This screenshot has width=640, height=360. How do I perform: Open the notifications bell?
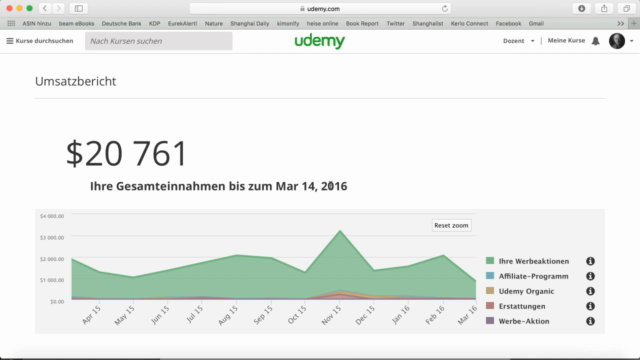point(596,41)
